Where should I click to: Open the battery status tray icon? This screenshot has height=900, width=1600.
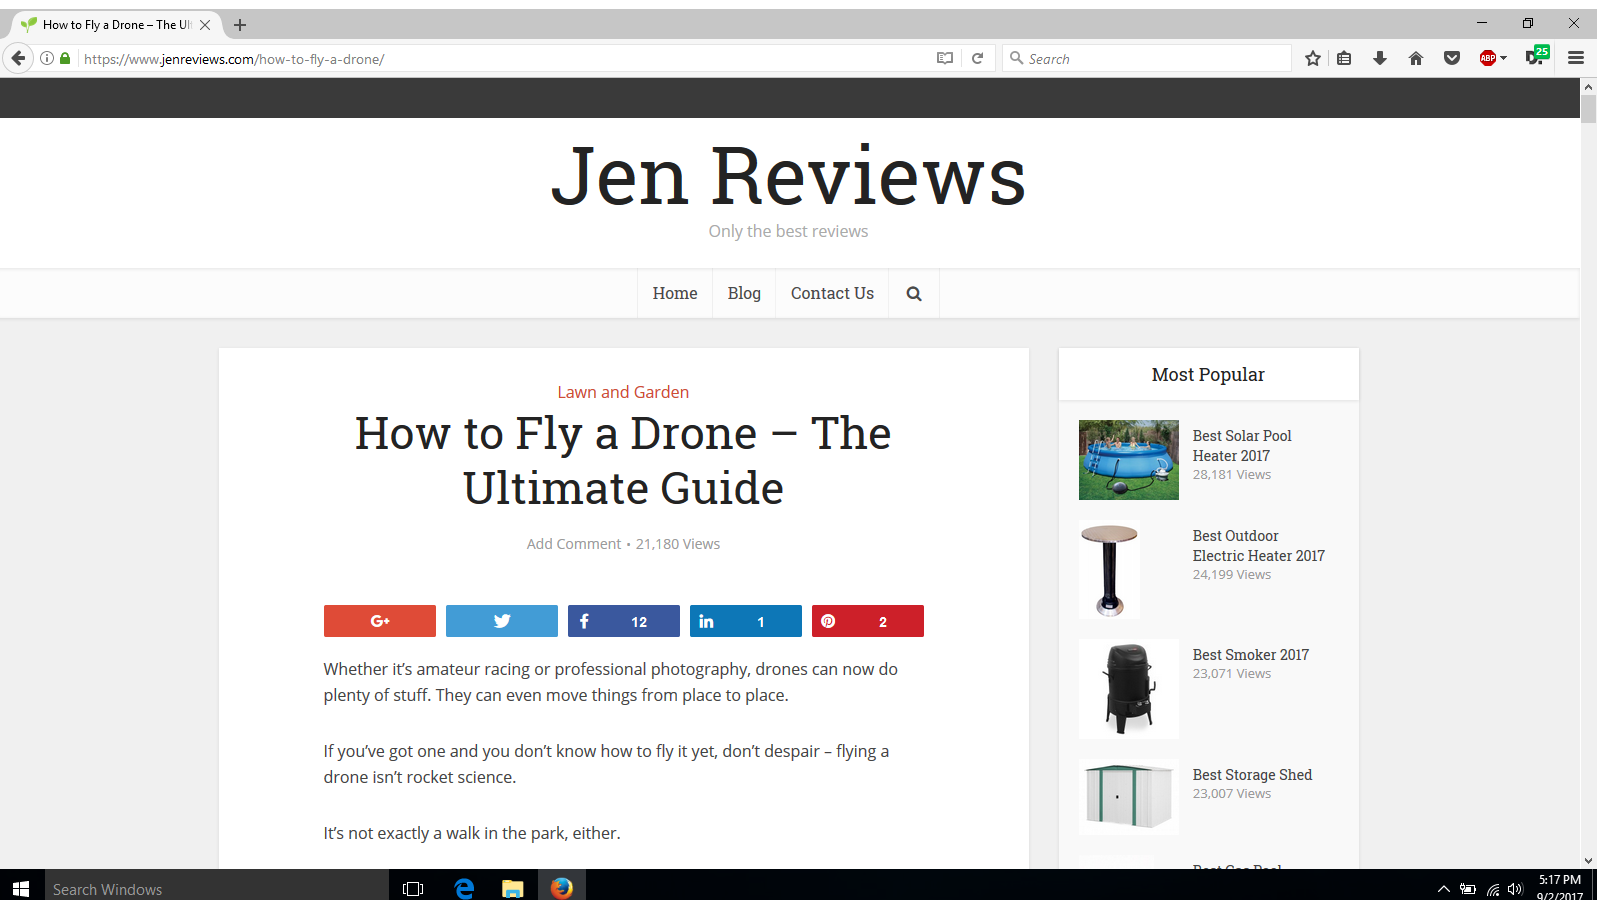click(x=1468, y=889)
